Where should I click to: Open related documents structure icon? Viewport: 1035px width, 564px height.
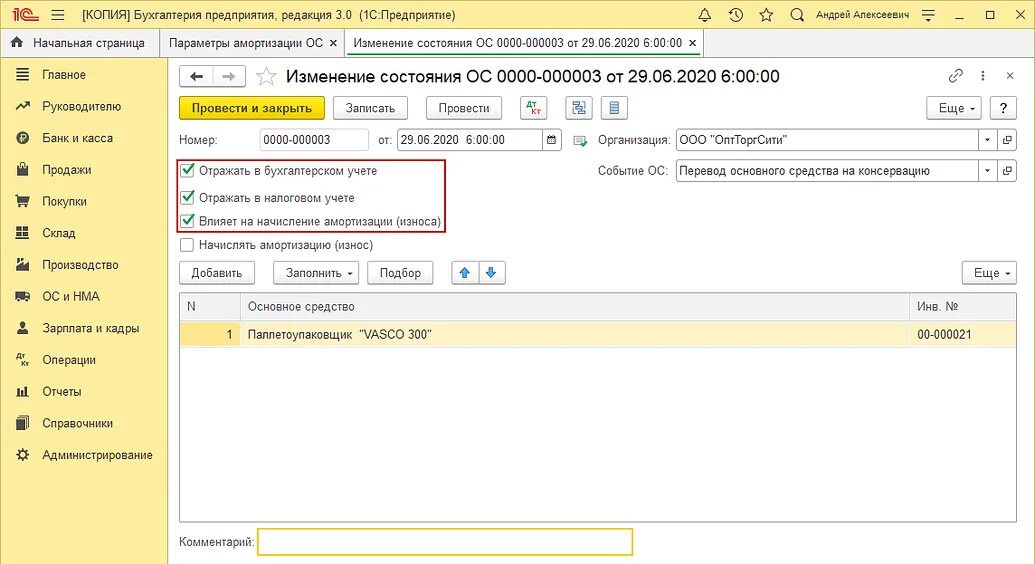click(579, 108)
